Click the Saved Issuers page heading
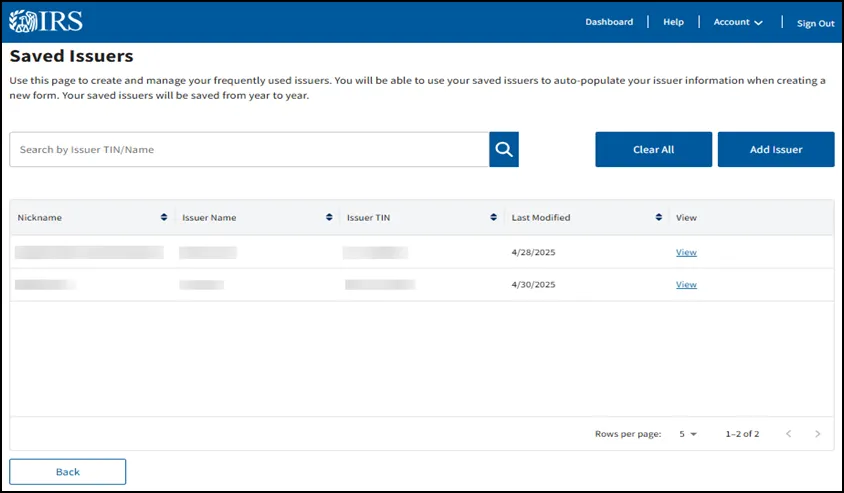The width and height of the screenshot is (844, 493). (72, 56)
